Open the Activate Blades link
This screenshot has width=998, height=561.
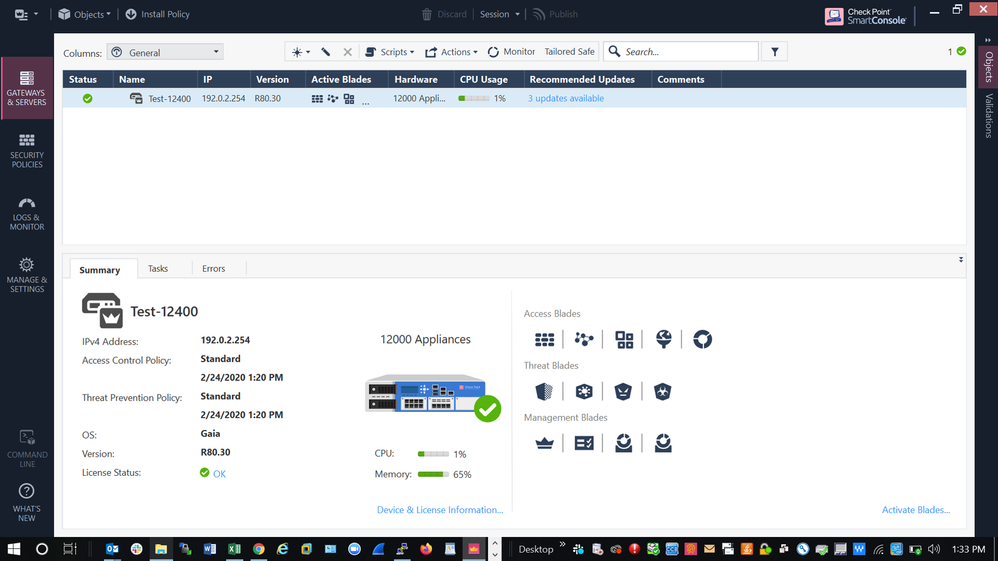pyautogui.click(x=915, y=510)
